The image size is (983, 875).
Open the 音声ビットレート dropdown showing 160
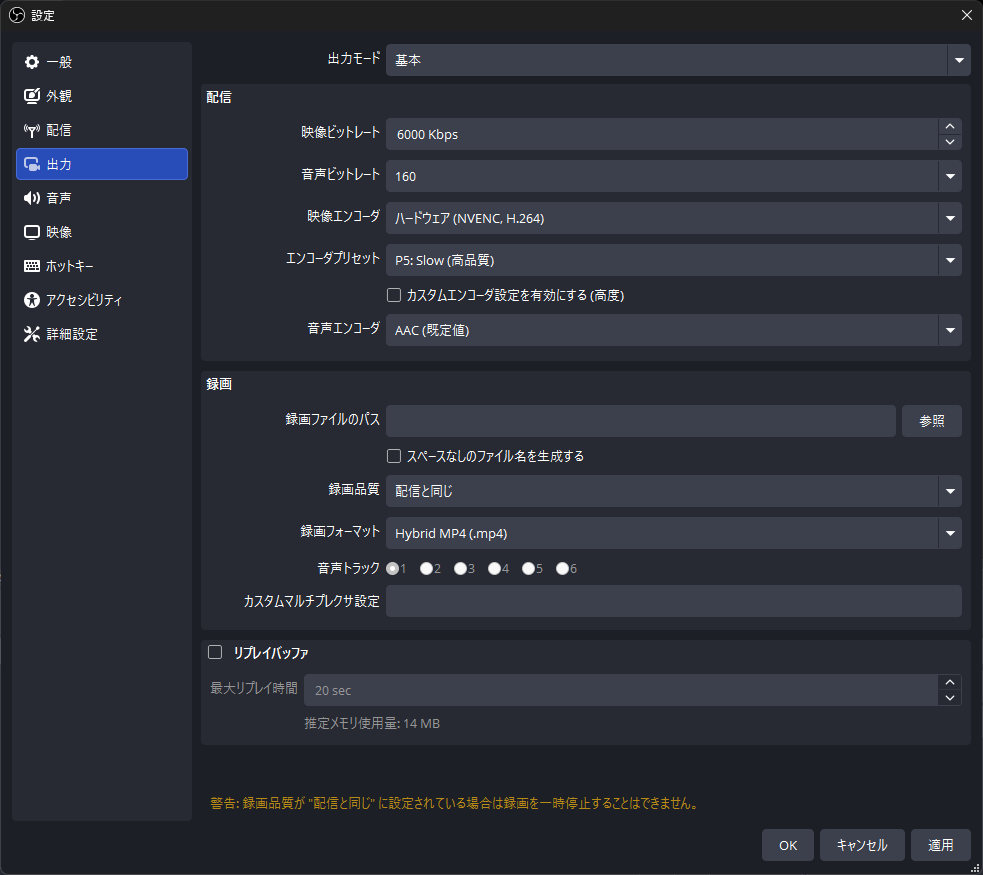click(x=673, y=176)
